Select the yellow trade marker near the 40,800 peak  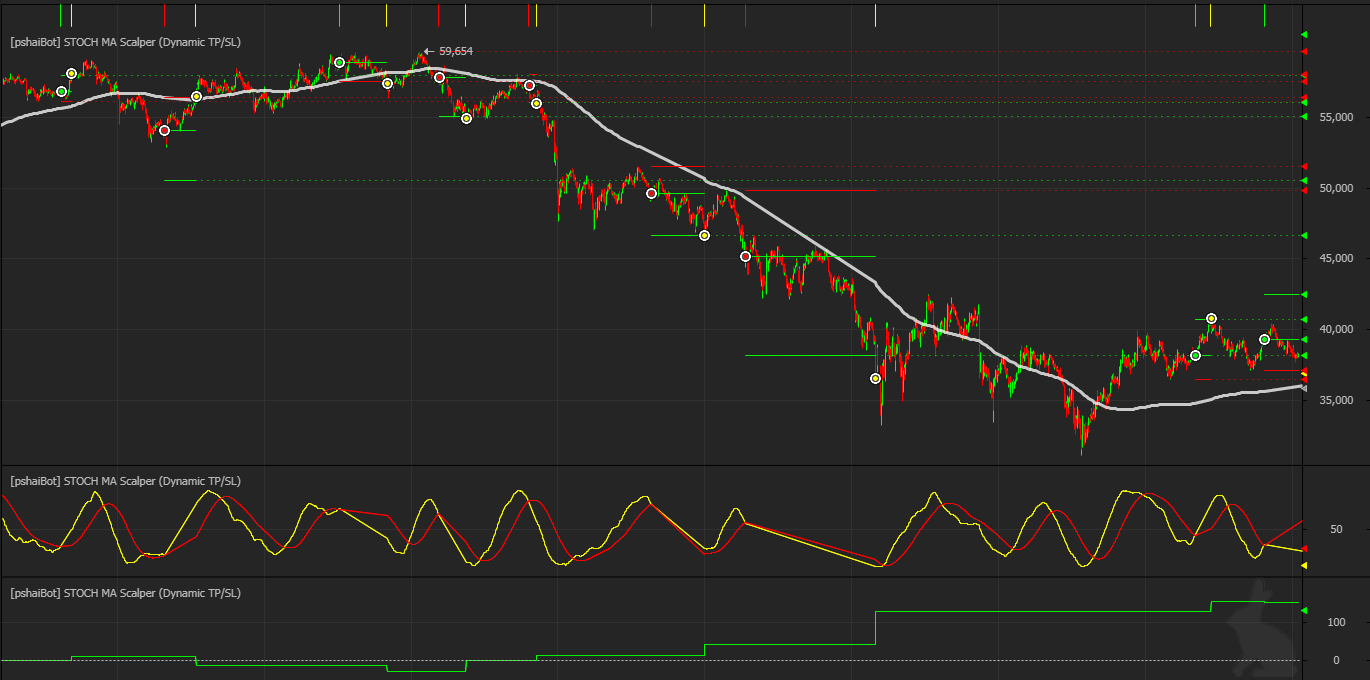1211,318
